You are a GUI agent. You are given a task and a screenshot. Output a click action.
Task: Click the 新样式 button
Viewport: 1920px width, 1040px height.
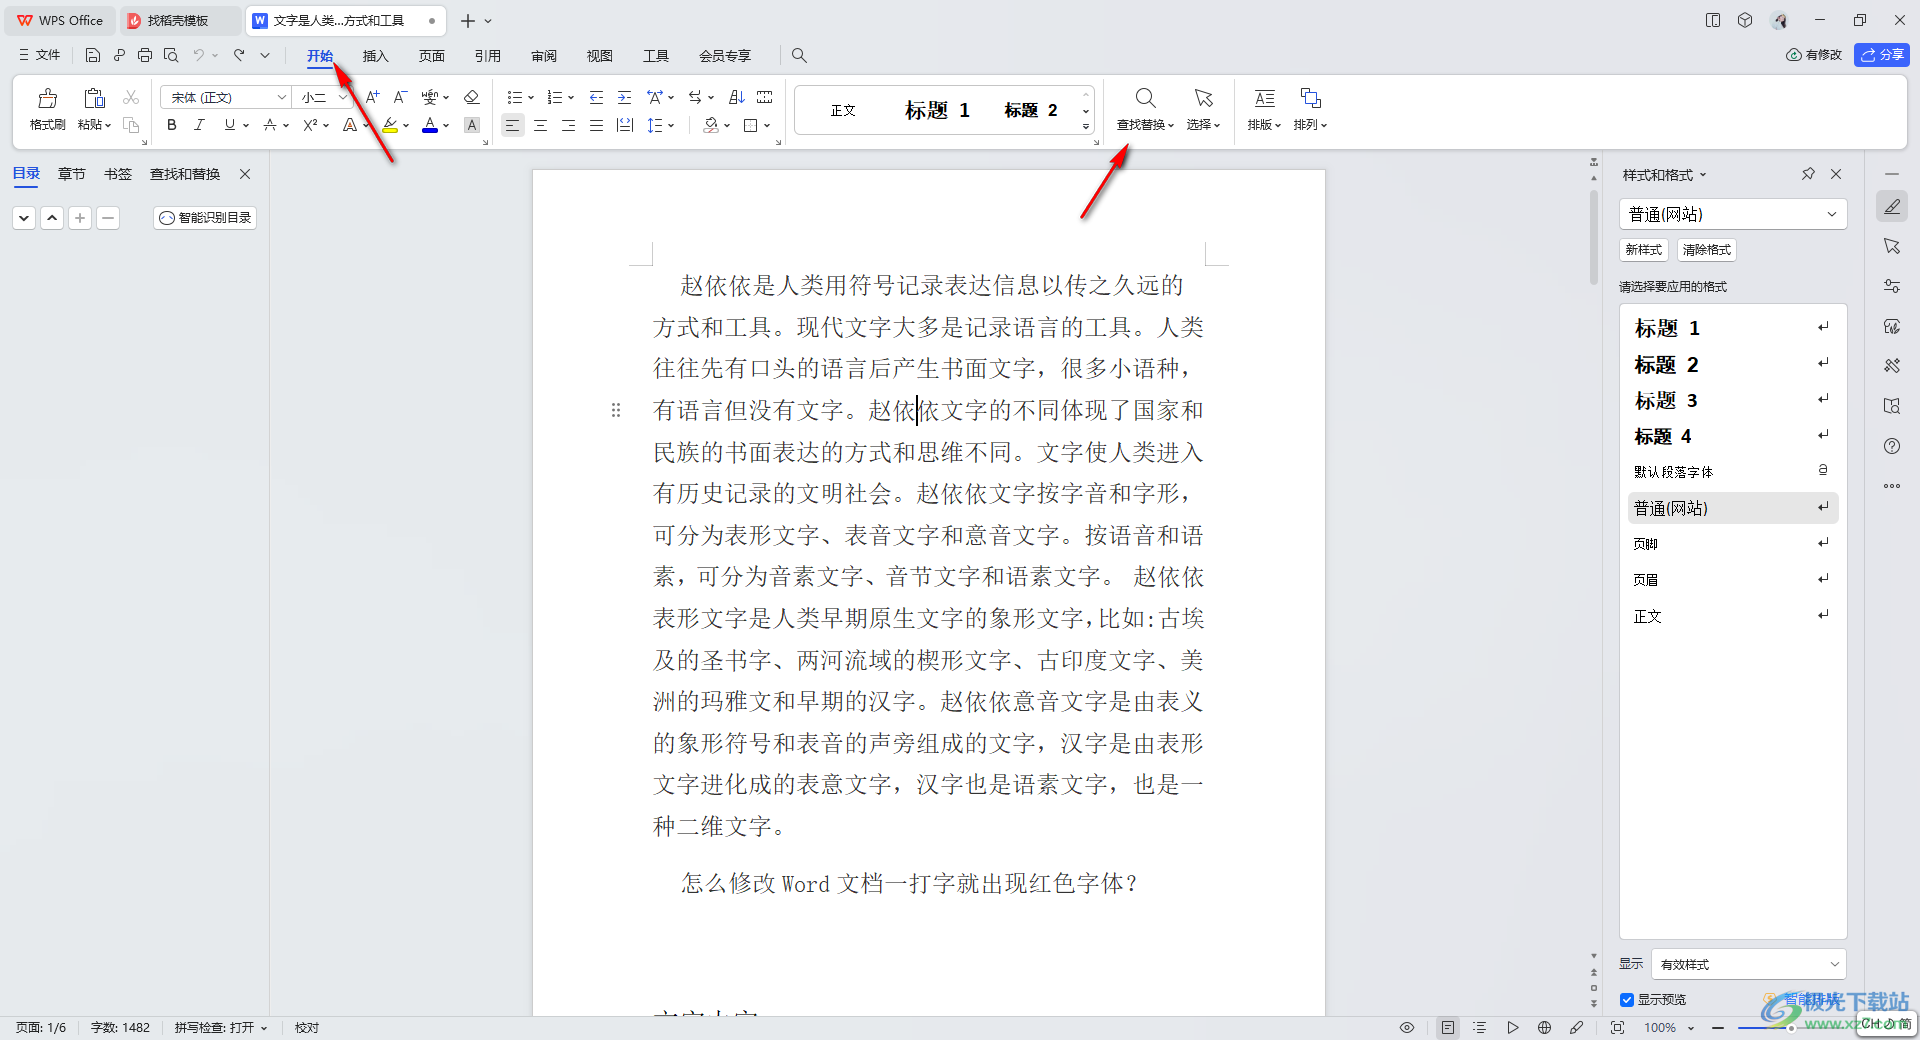[1643, 250]
